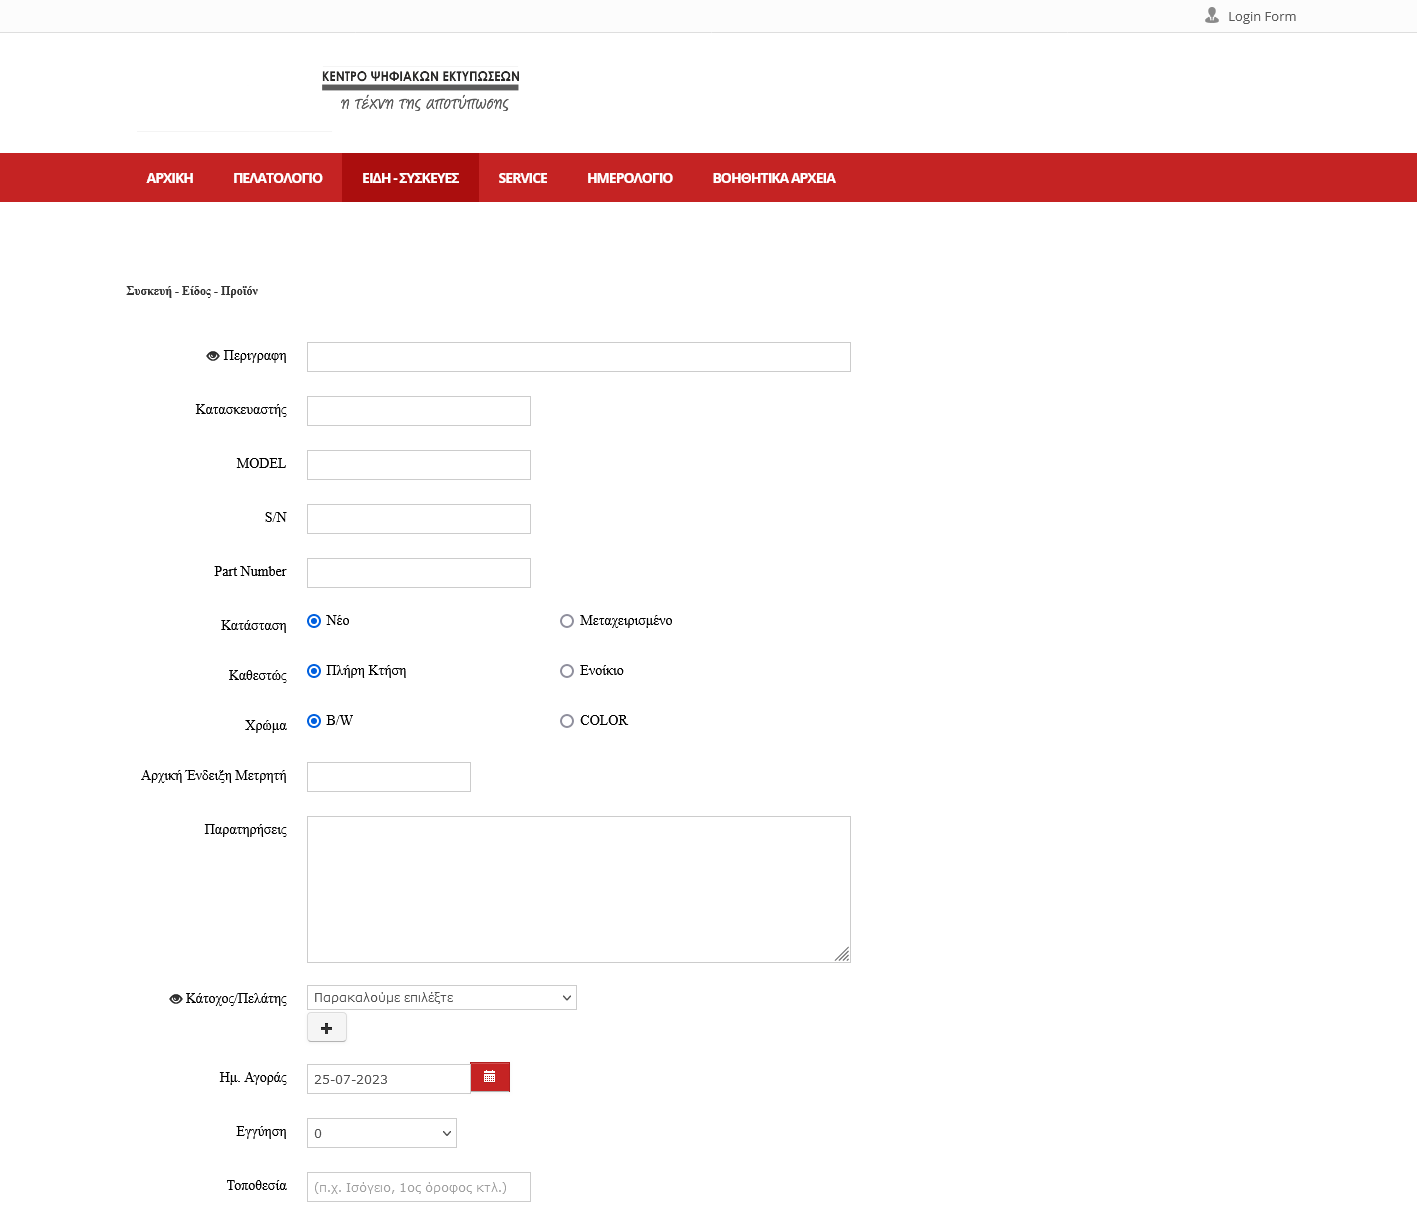1417x1205 pixels.
Task: Open the Κάτοχος/Πελάτης dropdown
Action: click(x=441, y=998)
